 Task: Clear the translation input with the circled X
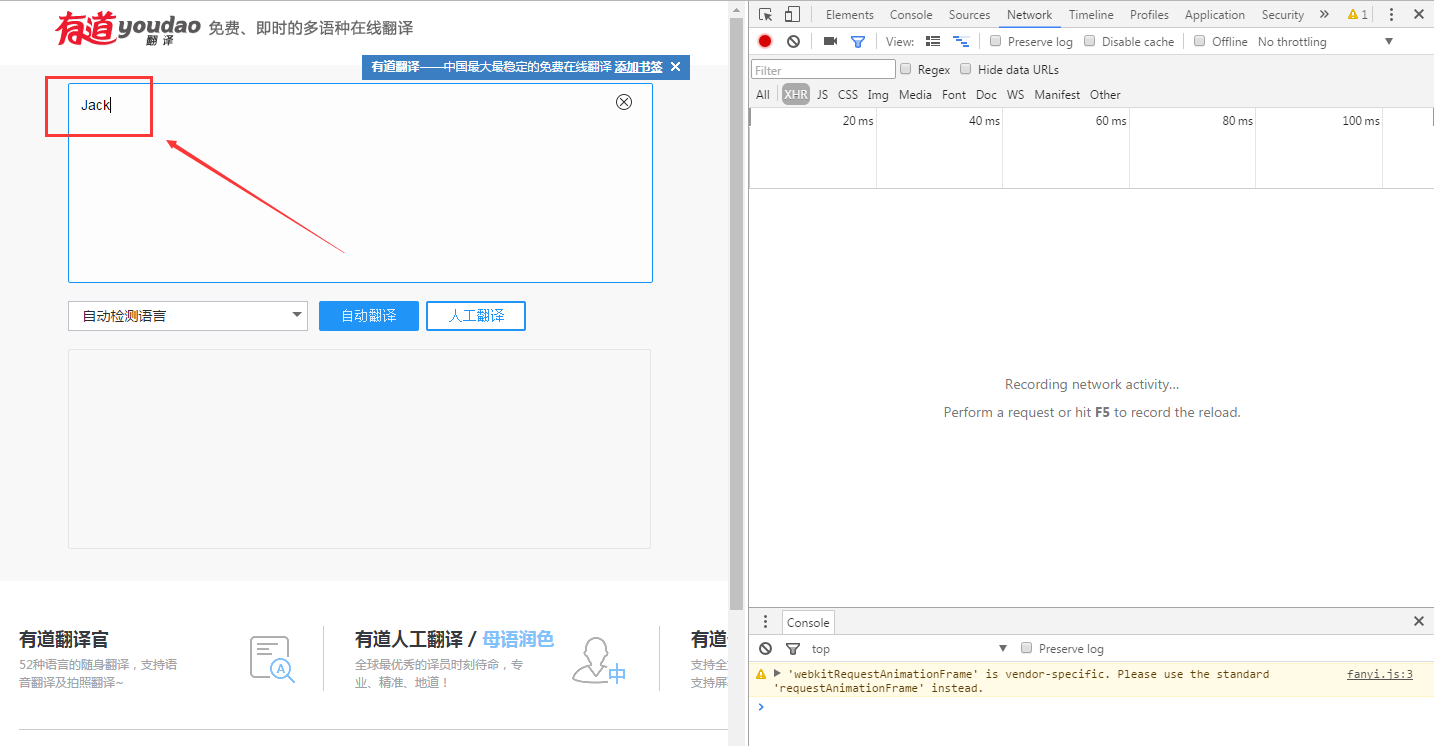coord(624,102)
